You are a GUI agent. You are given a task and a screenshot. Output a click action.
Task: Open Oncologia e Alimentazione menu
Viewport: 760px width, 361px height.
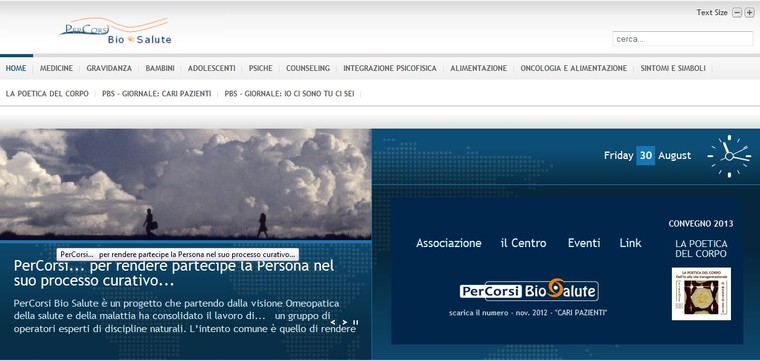point(573,68)
